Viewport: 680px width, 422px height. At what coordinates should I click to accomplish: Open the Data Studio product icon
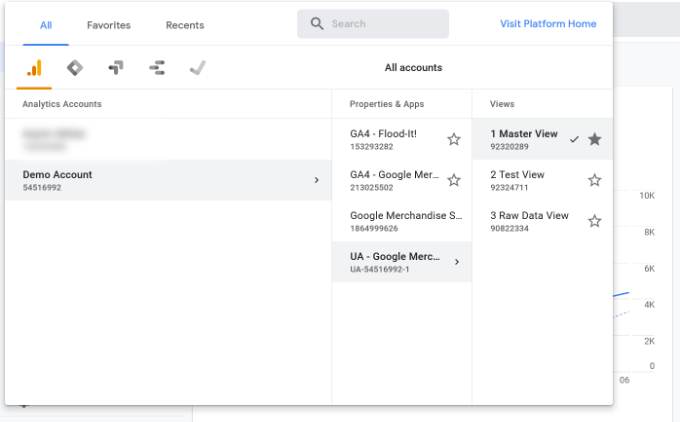[157, 68]
